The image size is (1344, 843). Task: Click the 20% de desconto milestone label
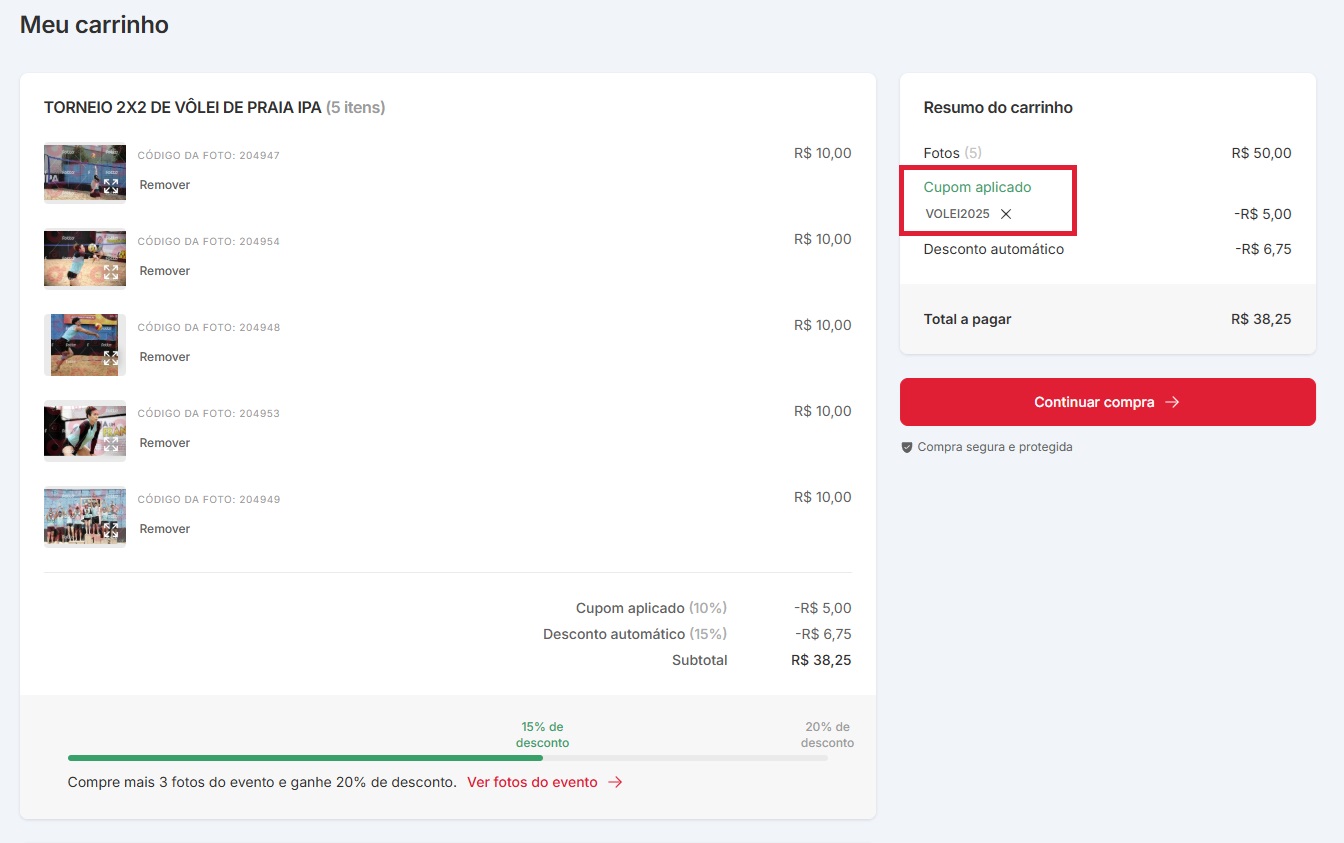(x=828, y=735)
